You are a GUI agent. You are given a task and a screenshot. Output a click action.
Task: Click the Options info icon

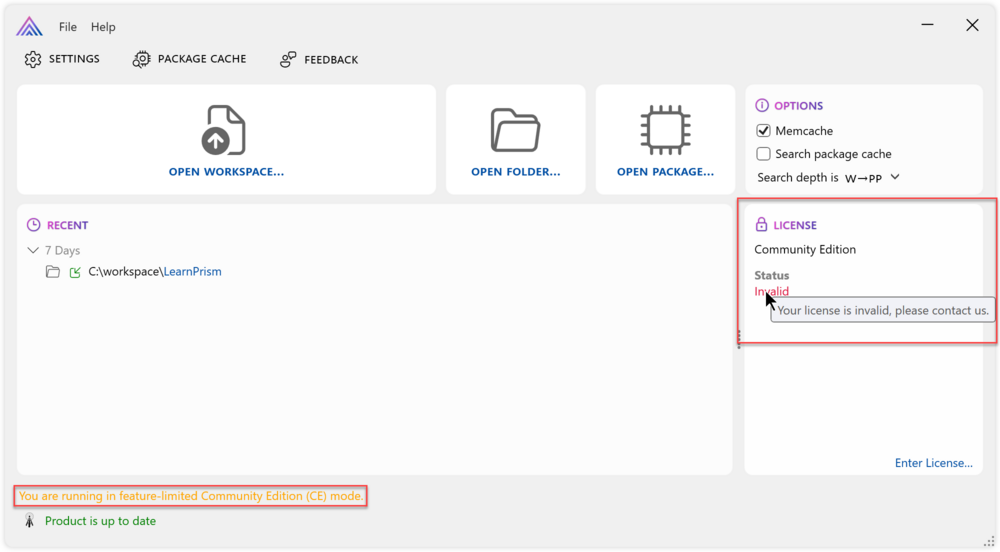(x=761, y=105)
